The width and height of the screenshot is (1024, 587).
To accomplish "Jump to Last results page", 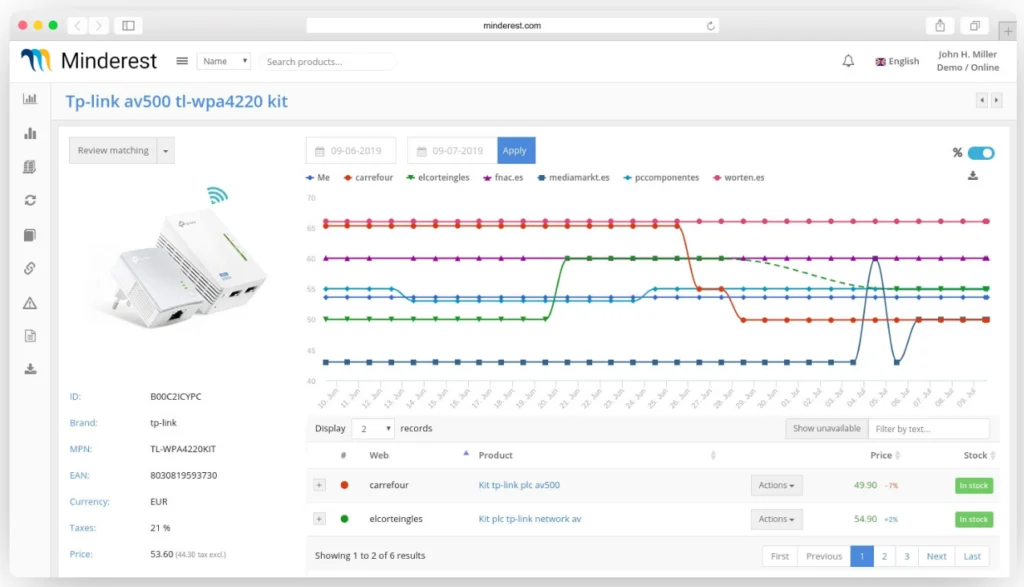I will pos(972,556).
